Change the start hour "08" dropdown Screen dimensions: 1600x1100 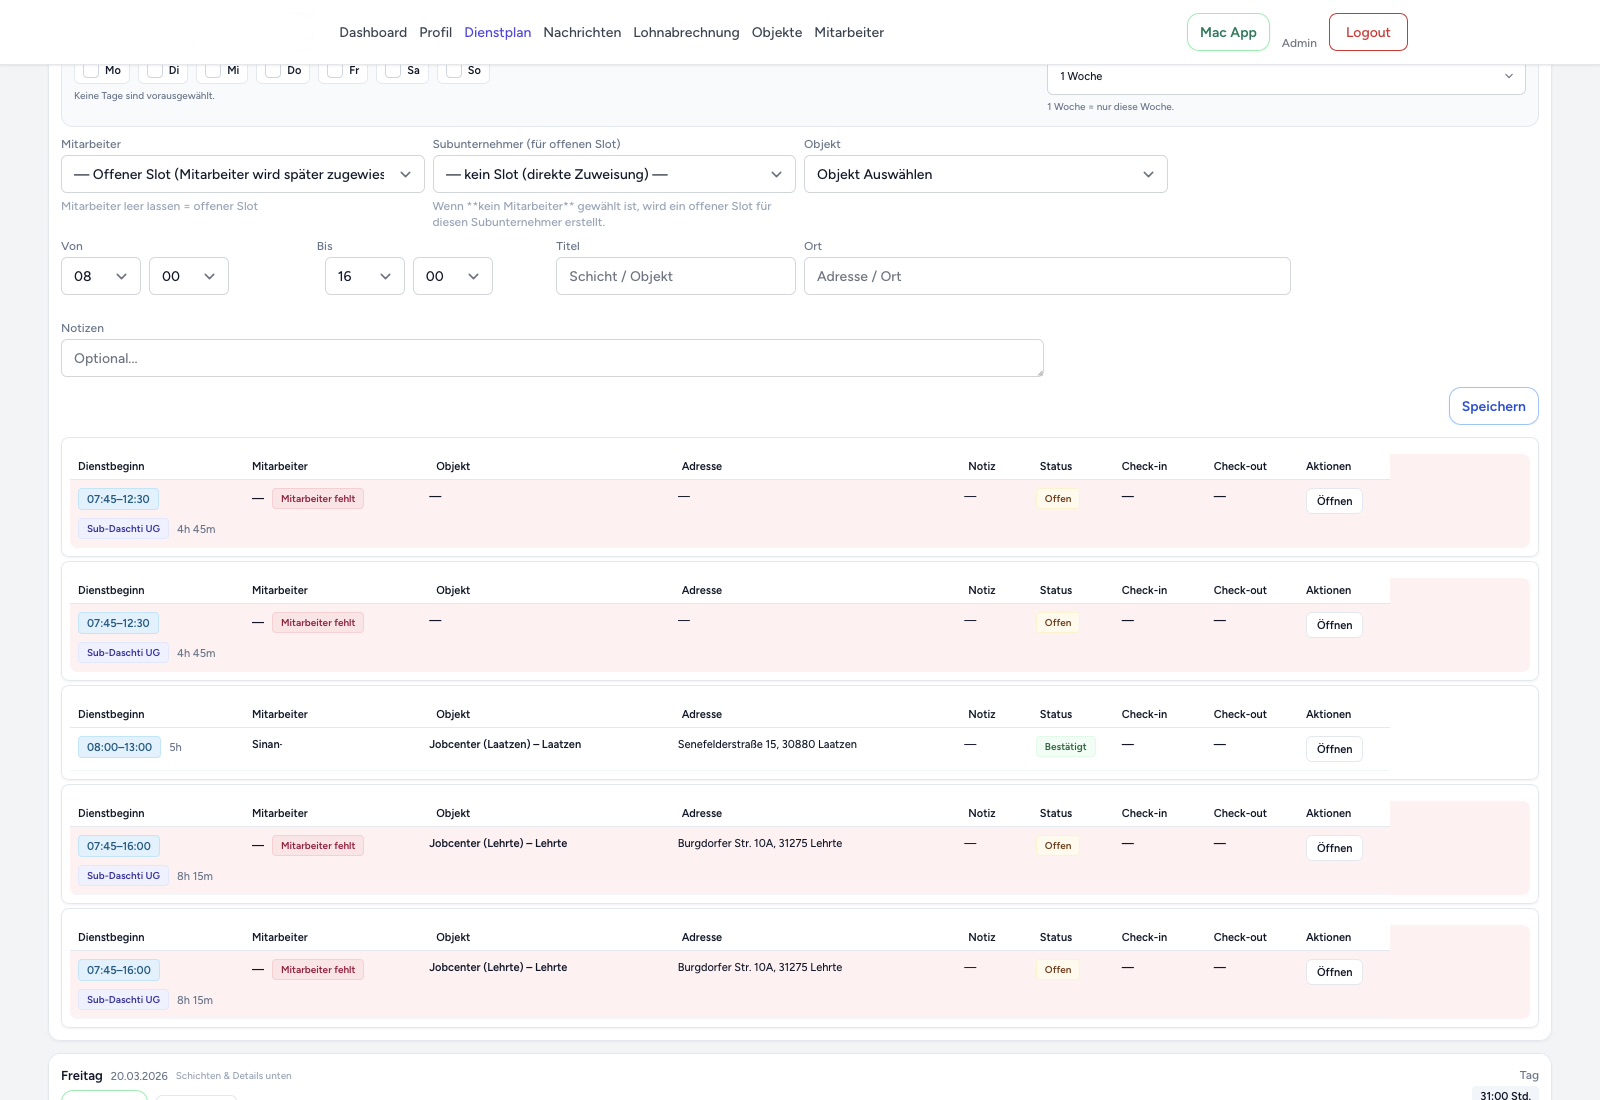[100, 276]
